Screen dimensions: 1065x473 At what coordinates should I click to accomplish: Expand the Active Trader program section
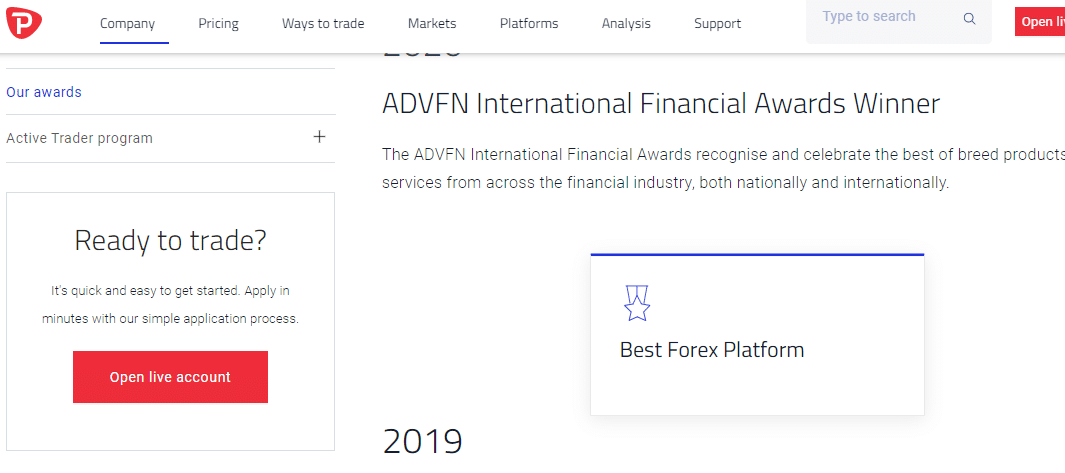tap(319, 137)
